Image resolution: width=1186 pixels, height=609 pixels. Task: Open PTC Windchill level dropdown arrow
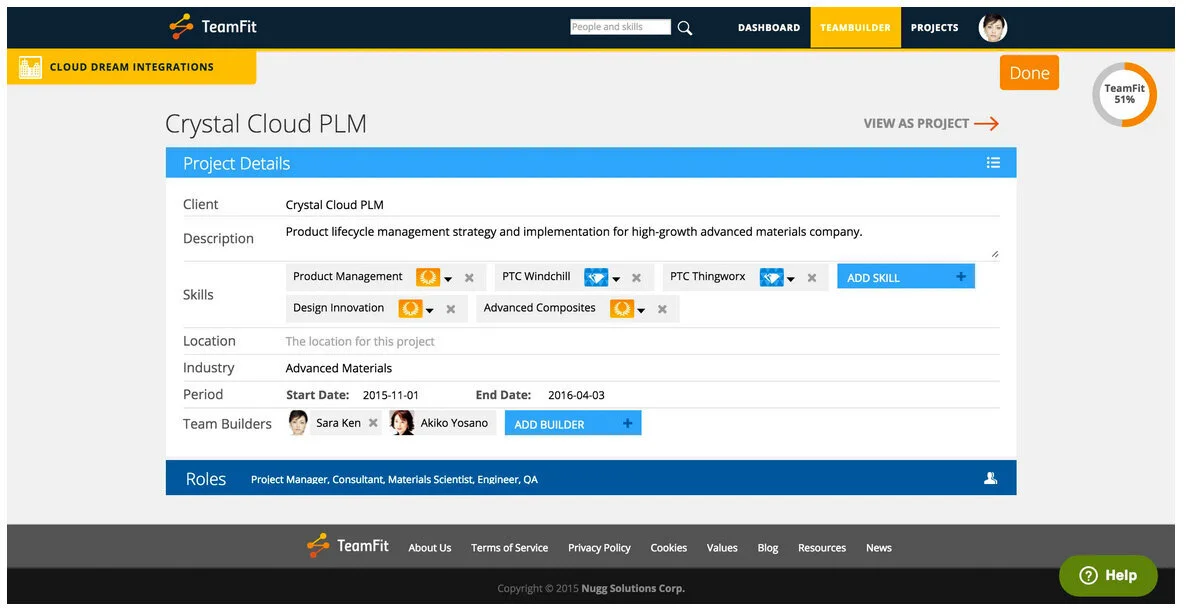pos(616,279)
